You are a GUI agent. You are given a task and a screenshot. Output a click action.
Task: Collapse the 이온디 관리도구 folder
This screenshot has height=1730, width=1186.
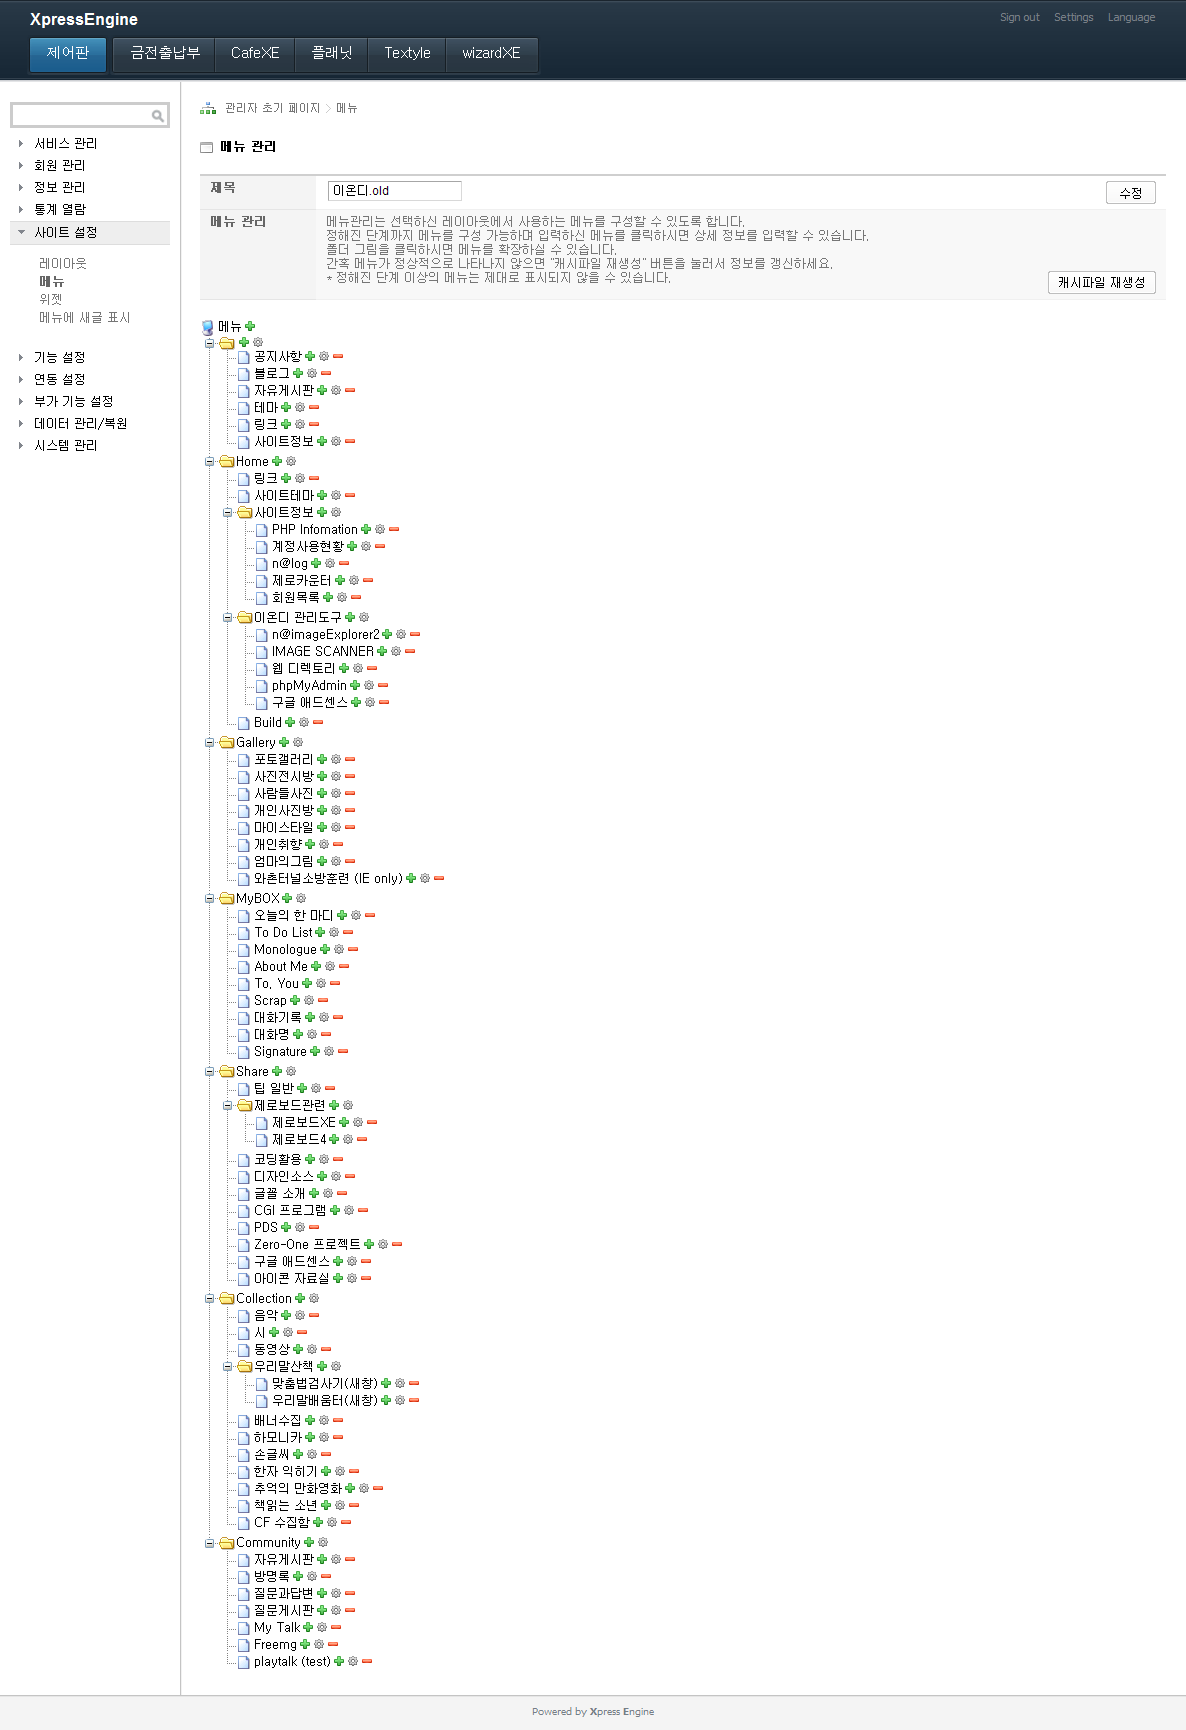pos(228,617)
